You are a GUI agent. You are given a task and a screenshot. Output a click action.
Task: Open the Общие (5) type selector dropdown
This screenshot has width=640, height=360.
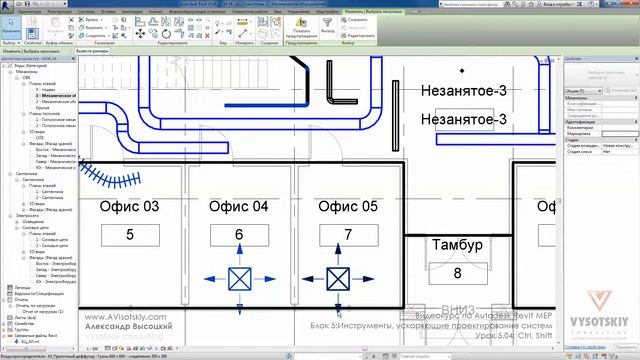(x=583, y=91)
